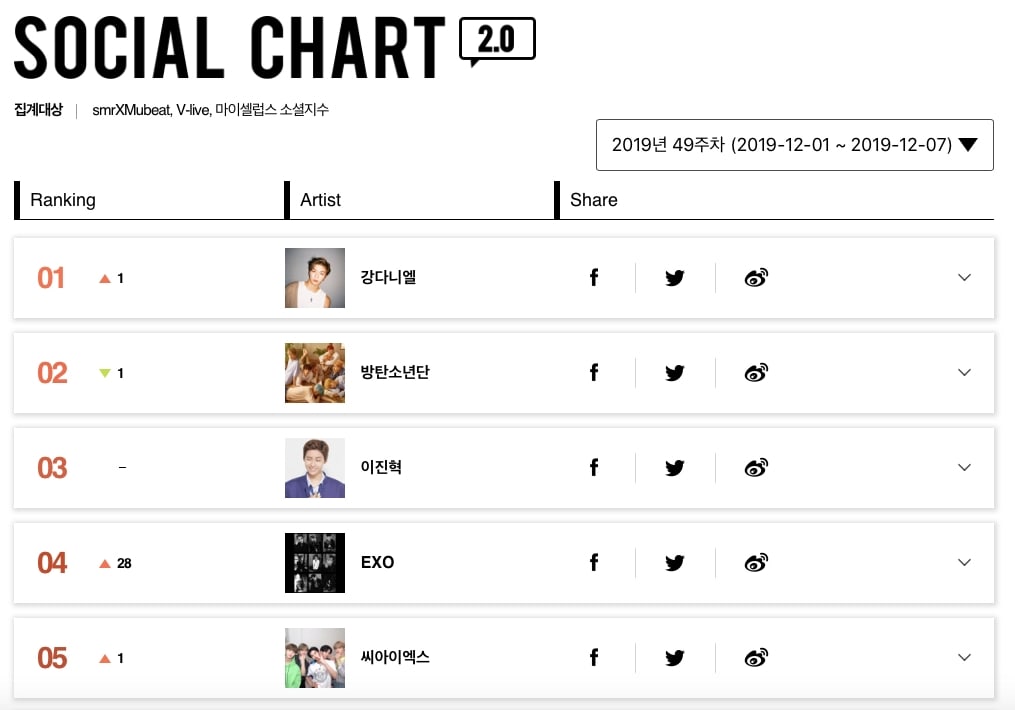This screenshot has height=710, width=1015.
Task: Open the 이진혁 artist name link
Action: [381, 468]
